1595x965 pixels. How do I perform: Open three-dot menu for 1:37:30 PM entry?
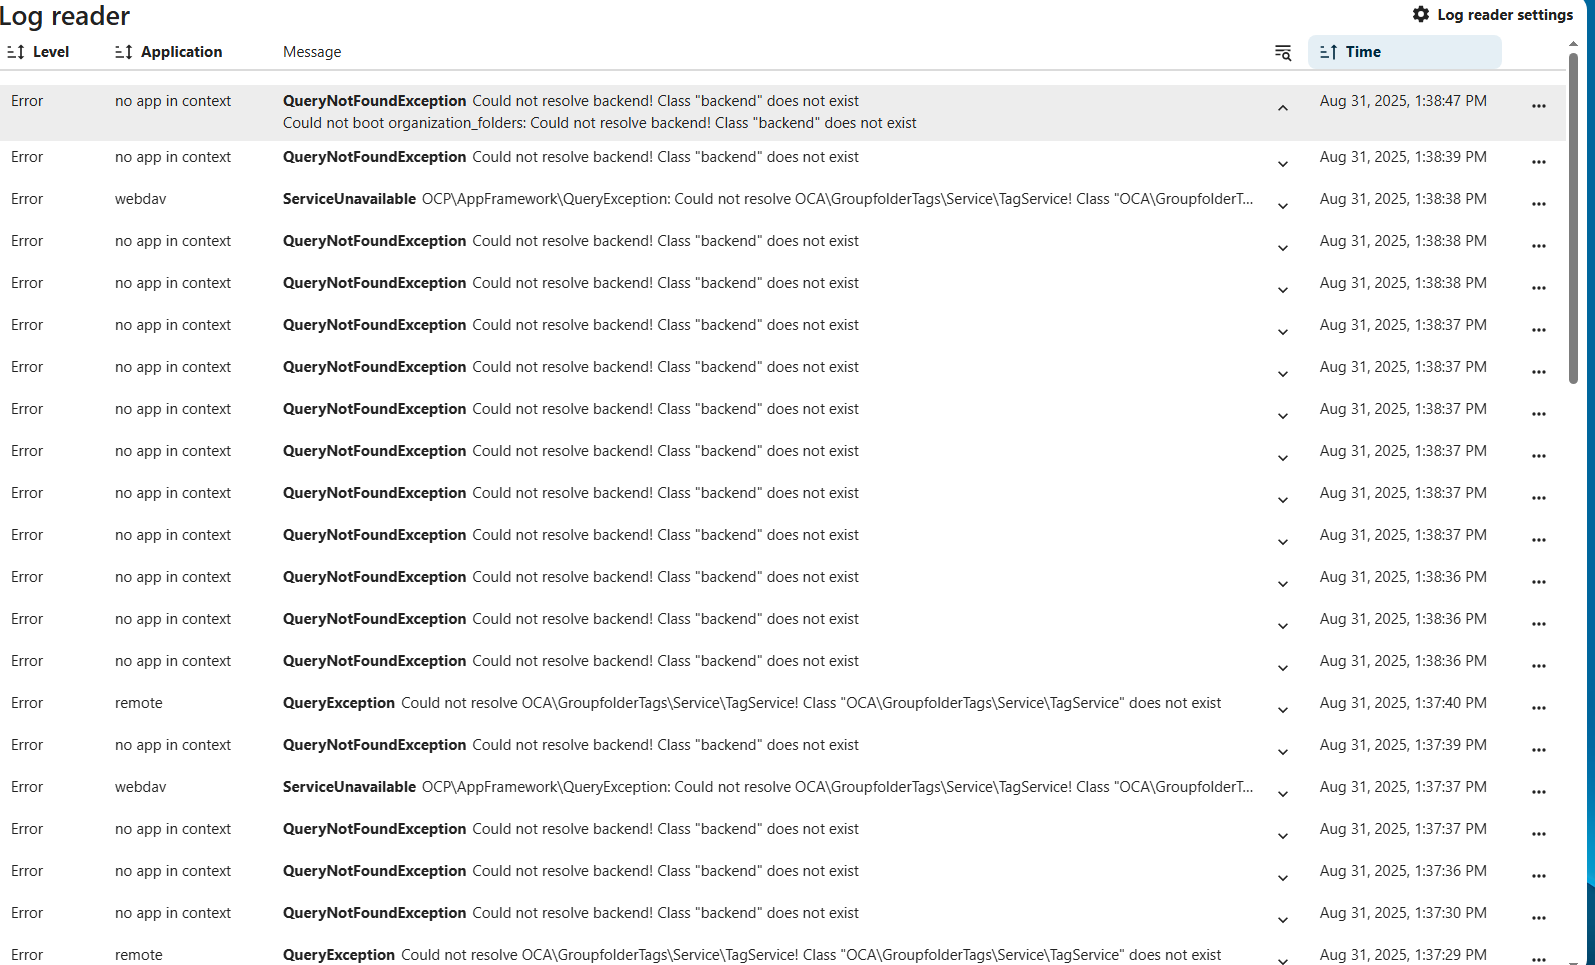1538,918
